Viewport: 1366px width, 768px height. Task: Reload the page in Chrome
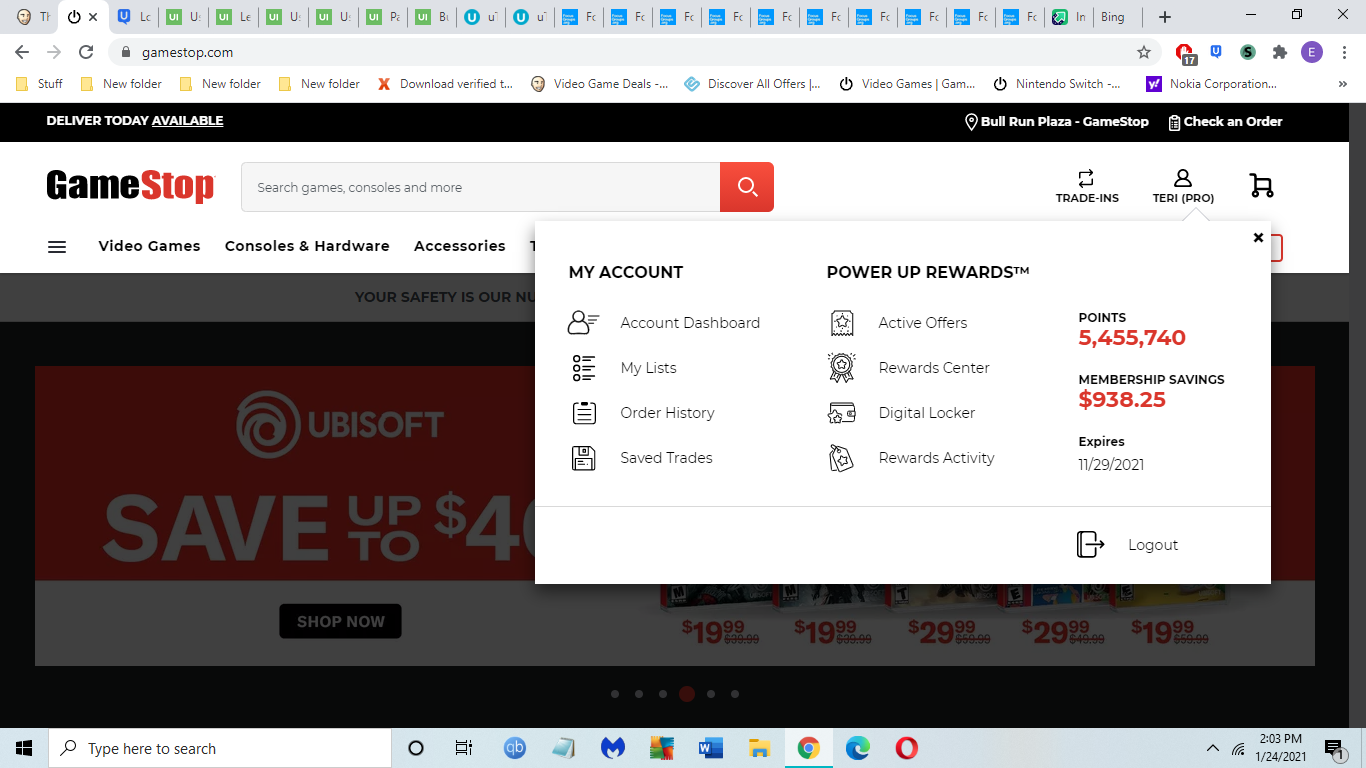pyautogui.click(x=86, y=52)
